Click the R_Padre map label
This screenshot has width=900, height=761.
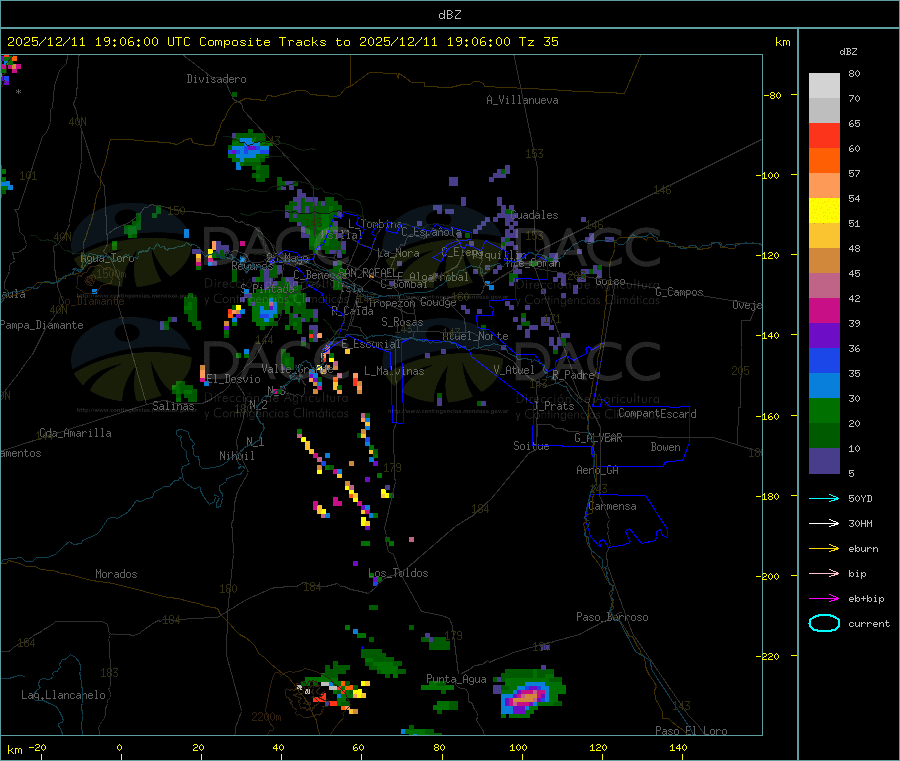pyautogui.click(x=573, y=375)
